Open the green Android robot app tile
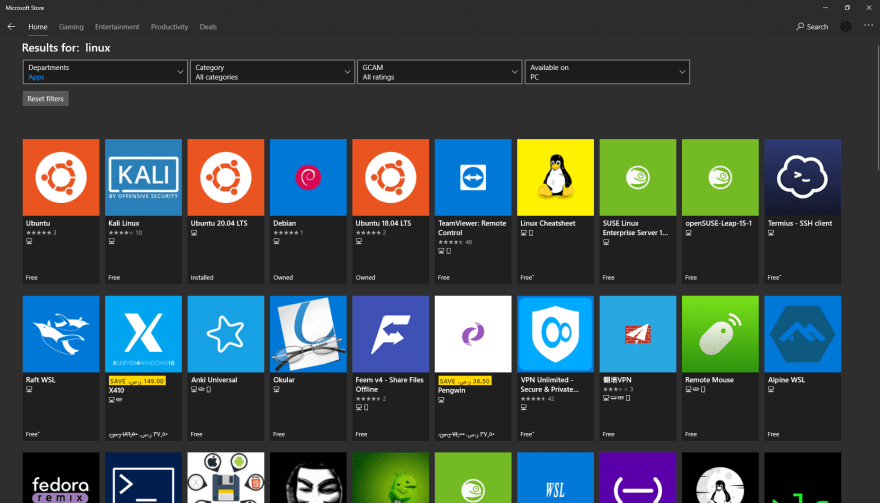Screen dimensions: 880x503 tap(391, 478)
